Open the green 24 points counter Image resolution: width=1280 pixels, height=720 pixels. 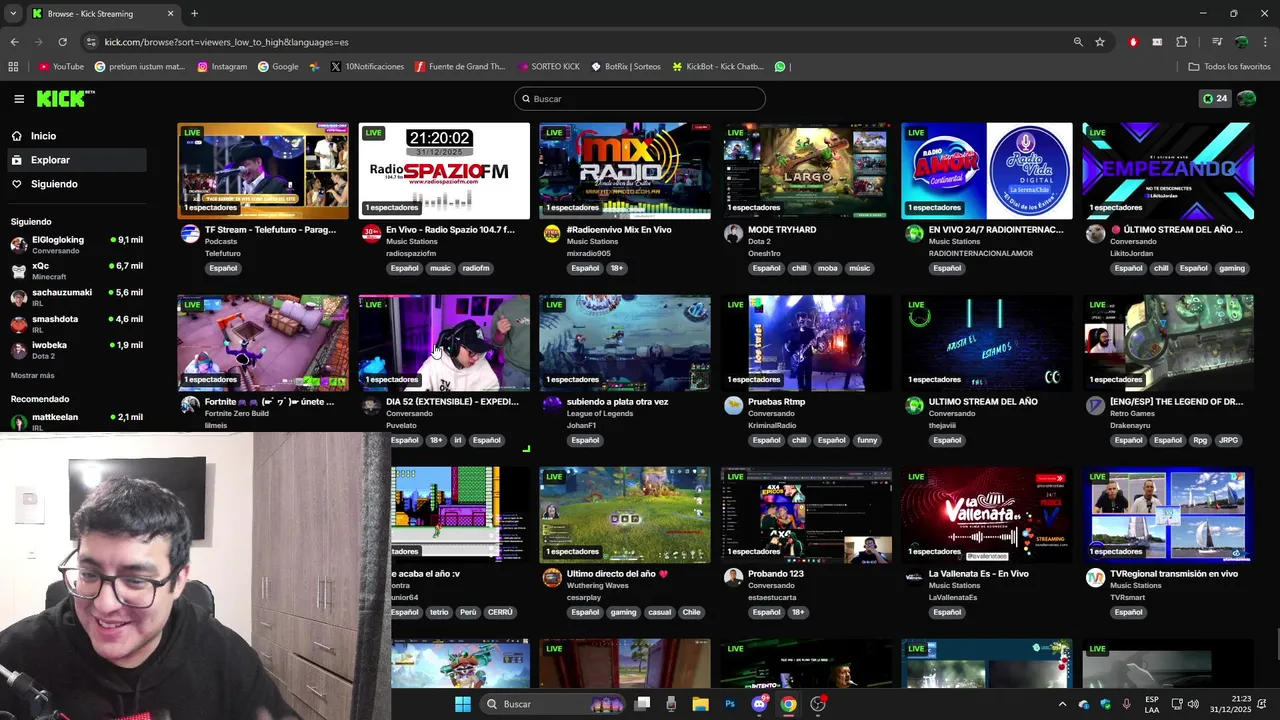[1214, 99]
